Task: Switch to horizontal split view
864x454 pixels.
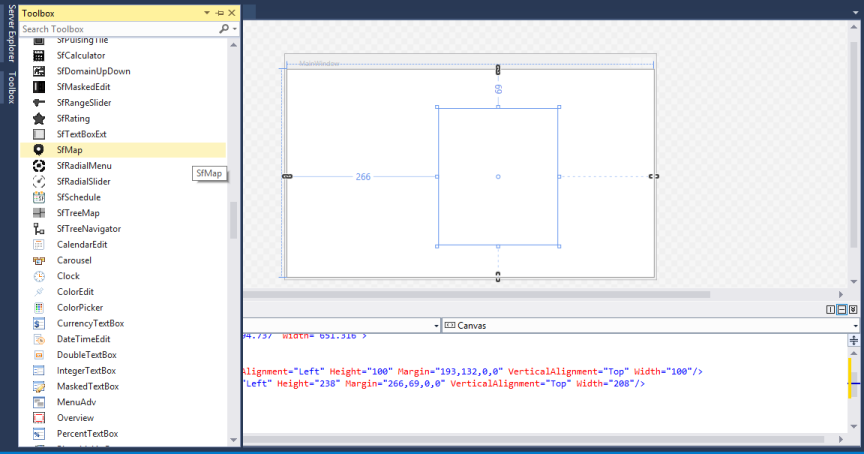Action: point(841,310)
